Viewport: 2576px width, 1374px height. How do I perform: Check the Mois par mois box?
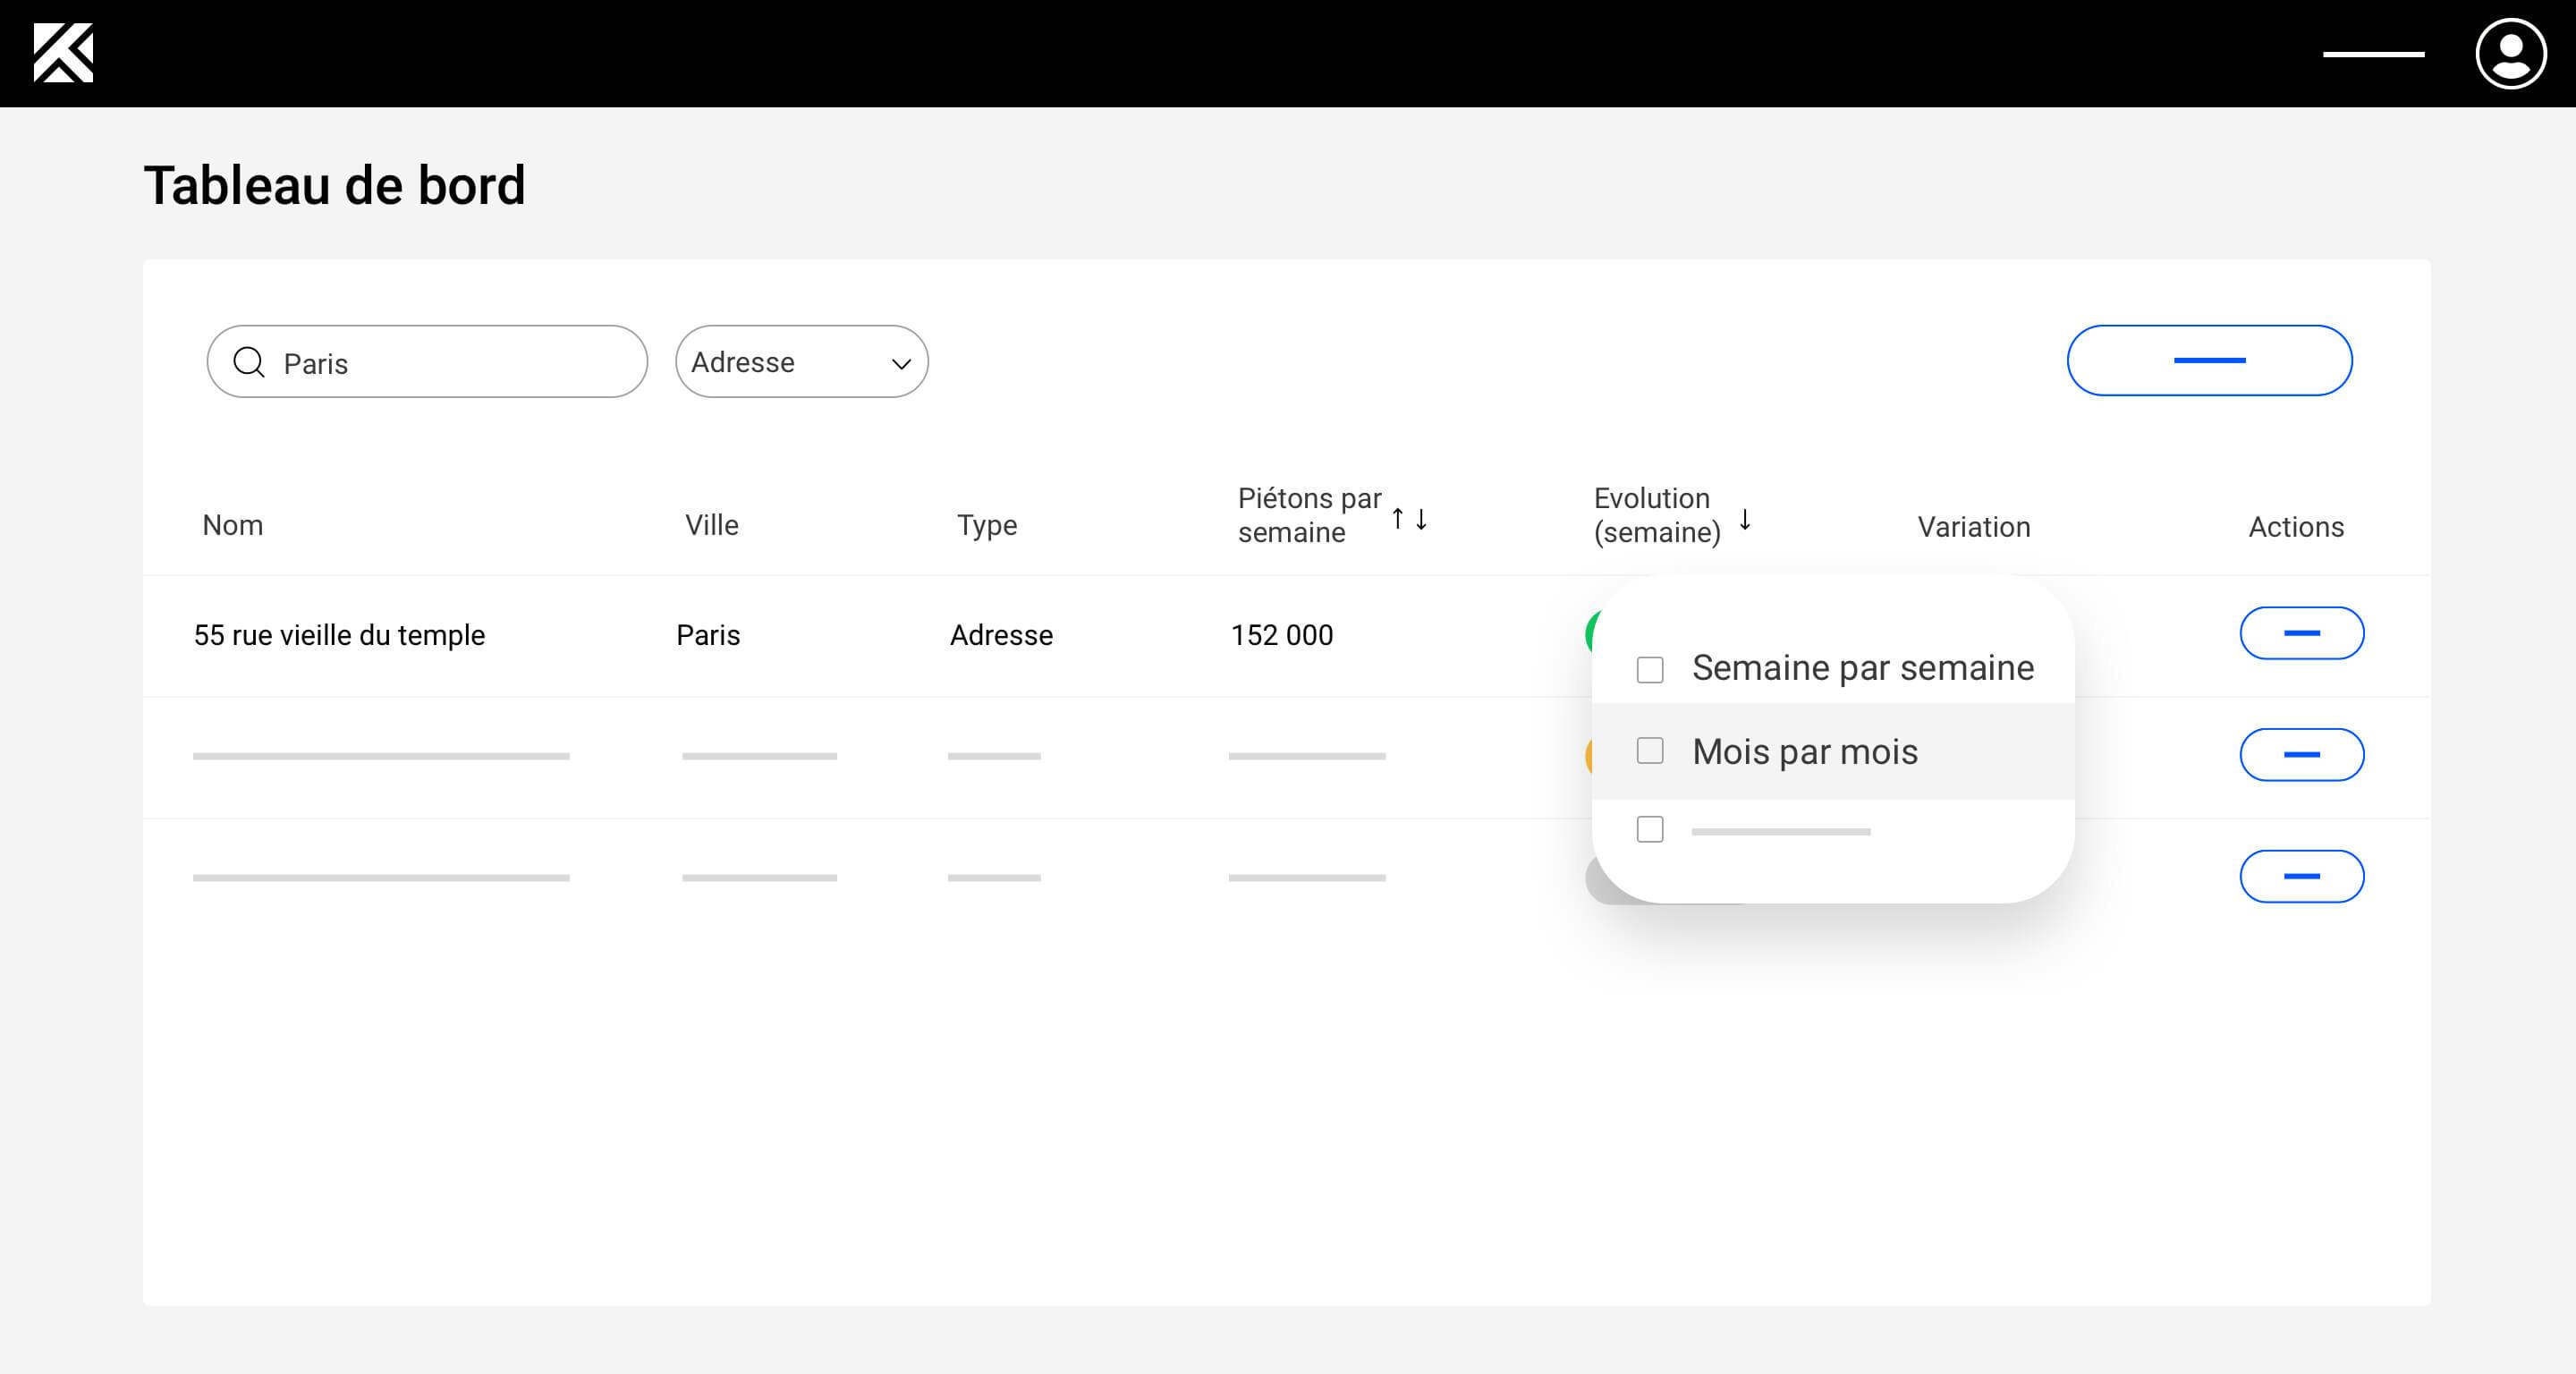(1650, 750)
